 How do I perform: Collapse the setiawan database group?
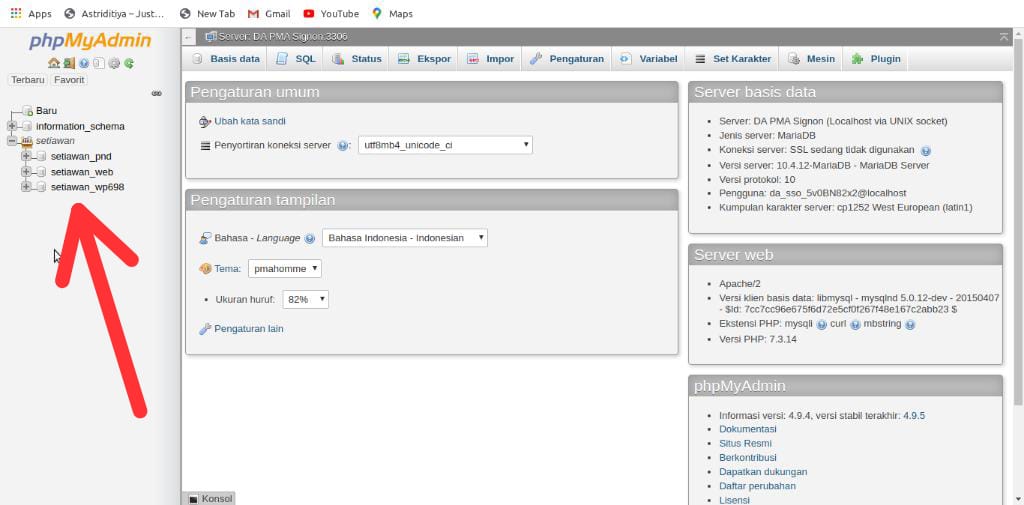click(12, 140)
